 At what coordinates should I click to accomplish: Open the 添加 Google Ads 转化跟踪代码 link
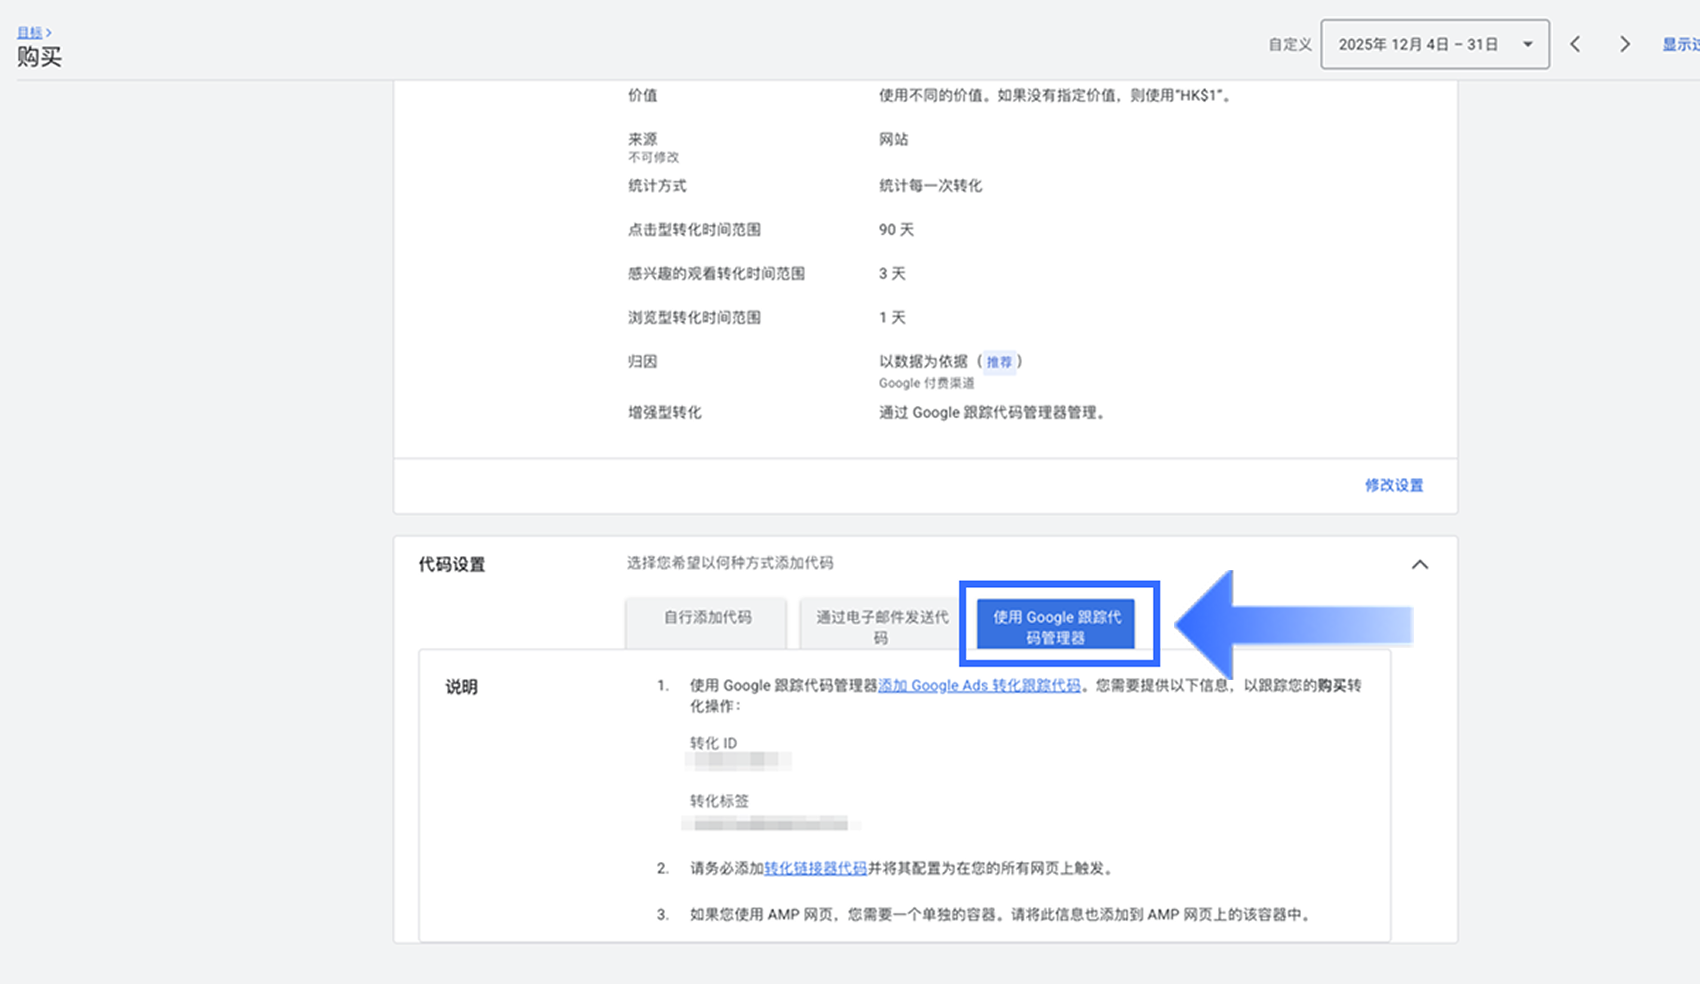click(x=979, y=686)
